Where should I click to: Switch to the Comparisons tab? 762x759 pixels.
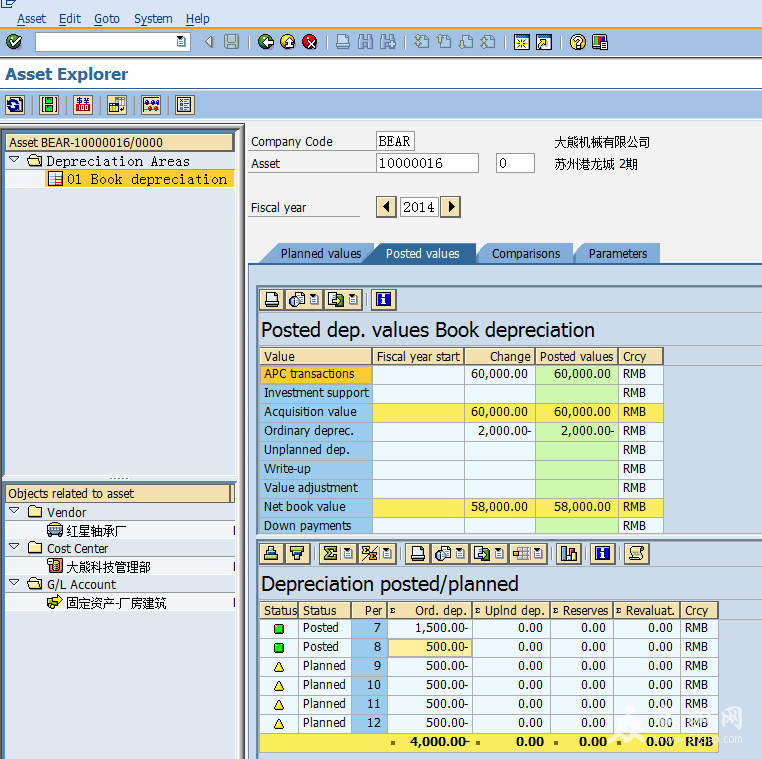[x=526, y=254]
